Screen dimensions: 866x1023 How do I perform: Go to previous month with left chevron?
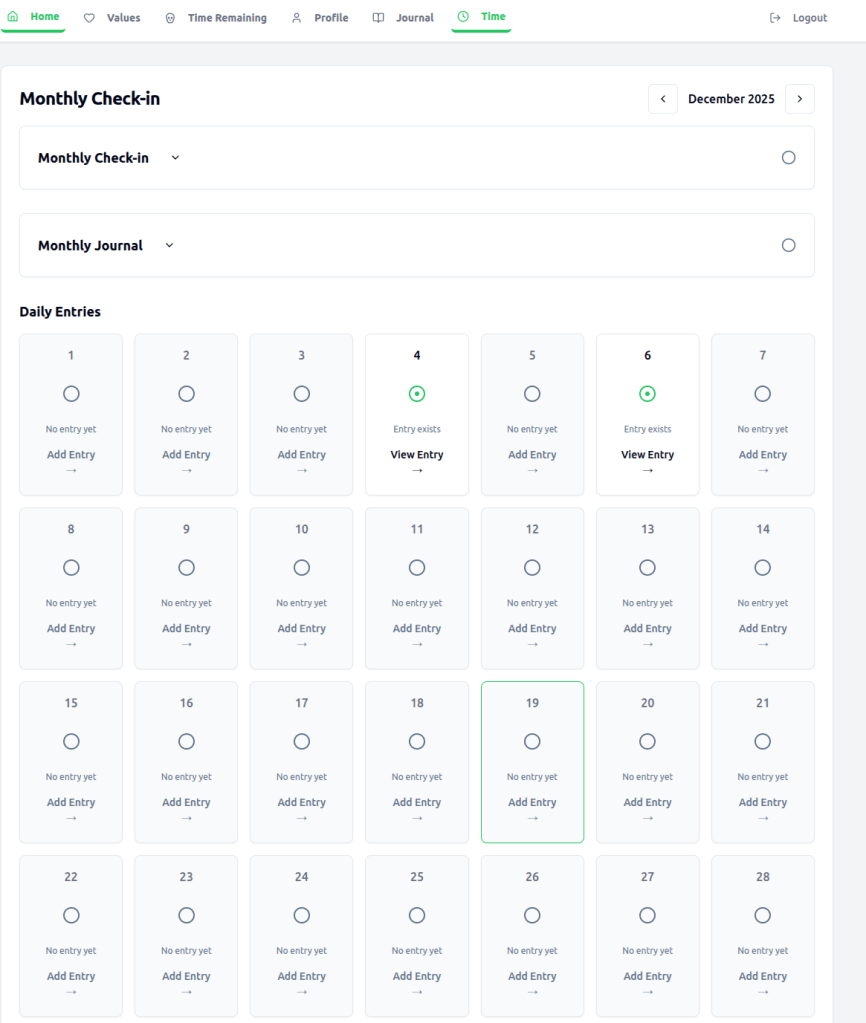tap(662, 99)
